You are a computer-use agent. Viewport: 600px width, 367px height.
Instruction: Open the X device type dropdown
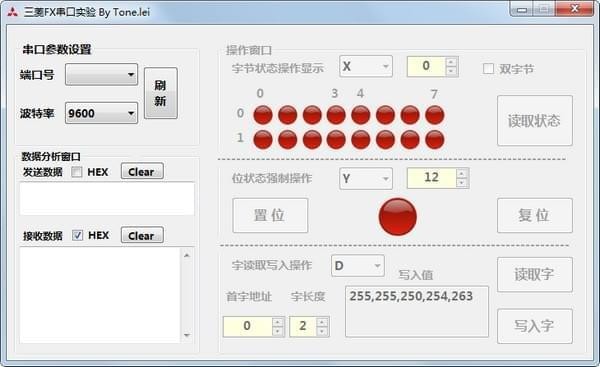tap(366, 66)
